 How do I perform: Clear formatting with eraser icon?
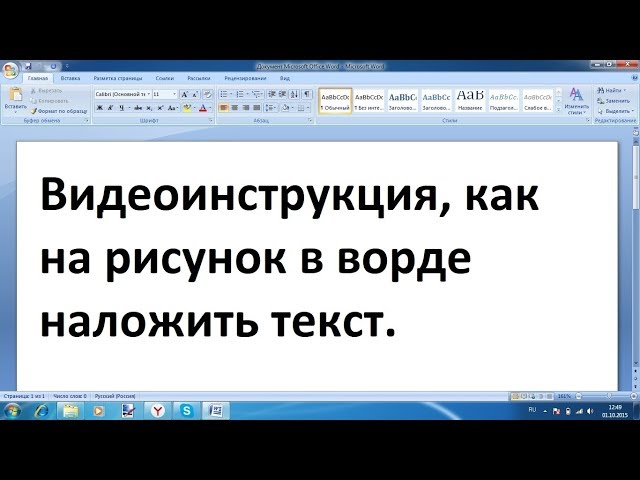208,94
